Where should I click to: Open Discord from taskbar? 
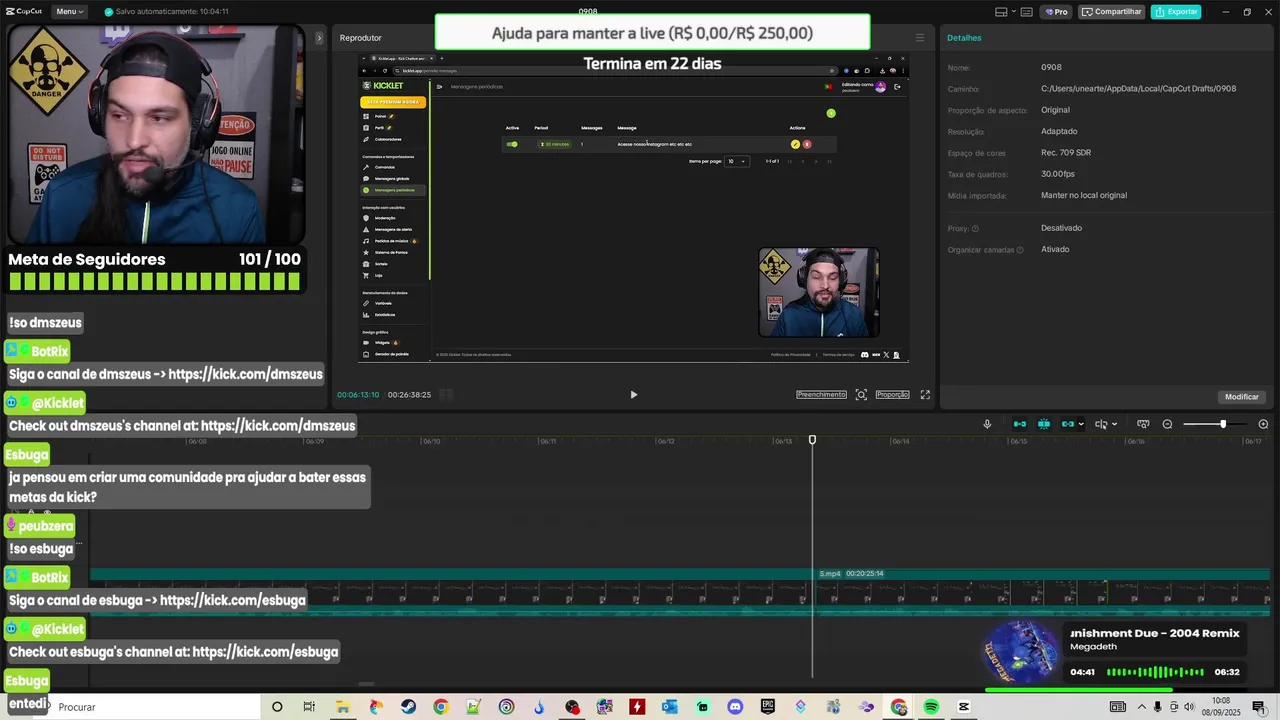click(x=736, y=707)
